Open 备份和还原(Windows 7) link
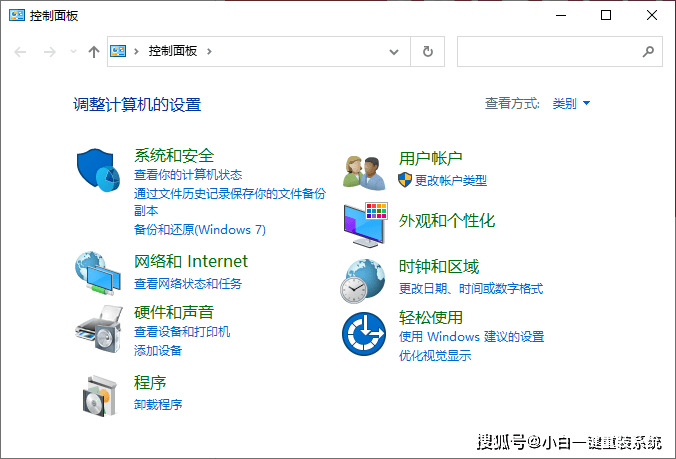676x459 pixels. tap(200, 230)
